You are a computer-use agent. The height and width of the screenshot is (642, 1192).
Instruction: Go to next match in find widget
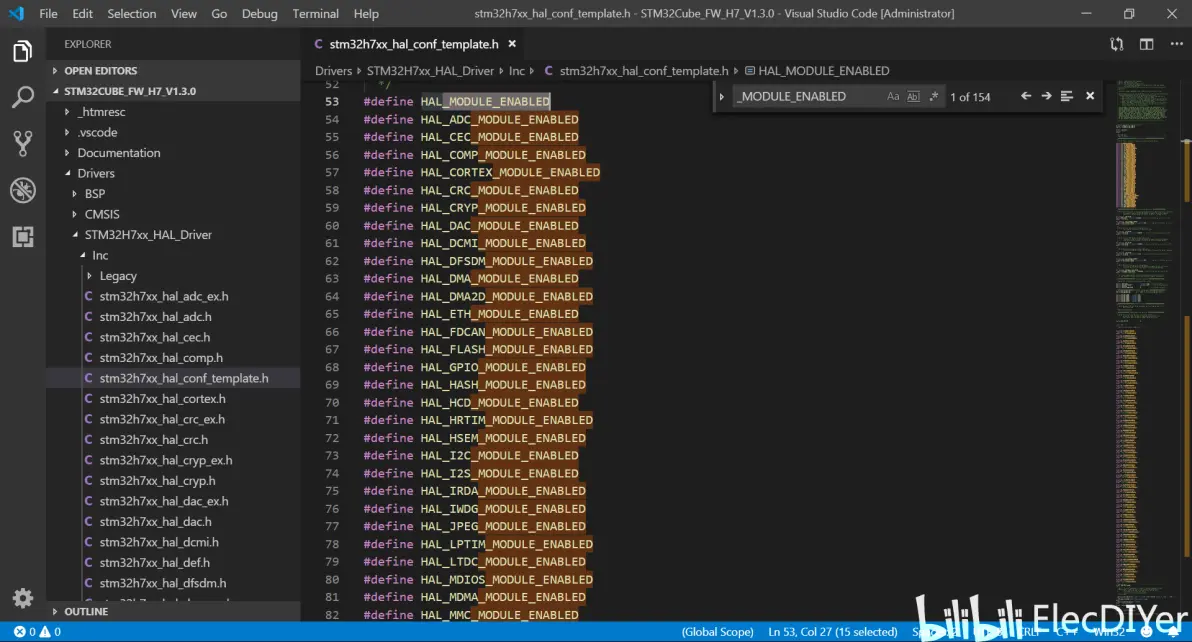pos(1046,96)
